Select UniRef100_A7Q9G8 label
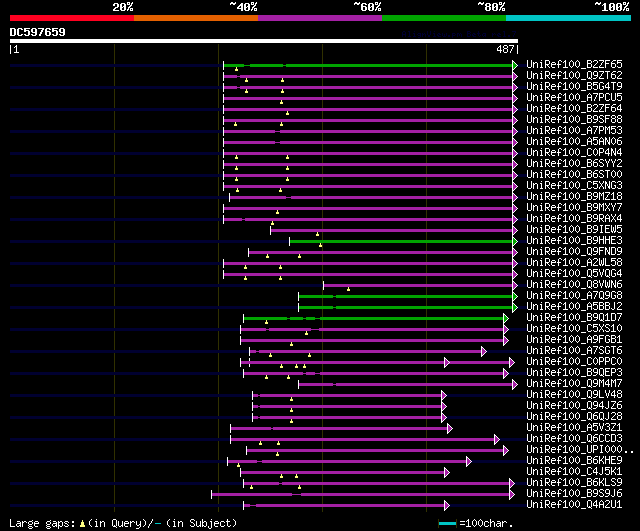Viewport: 640px width, 531px height. [x=574, y=296]
